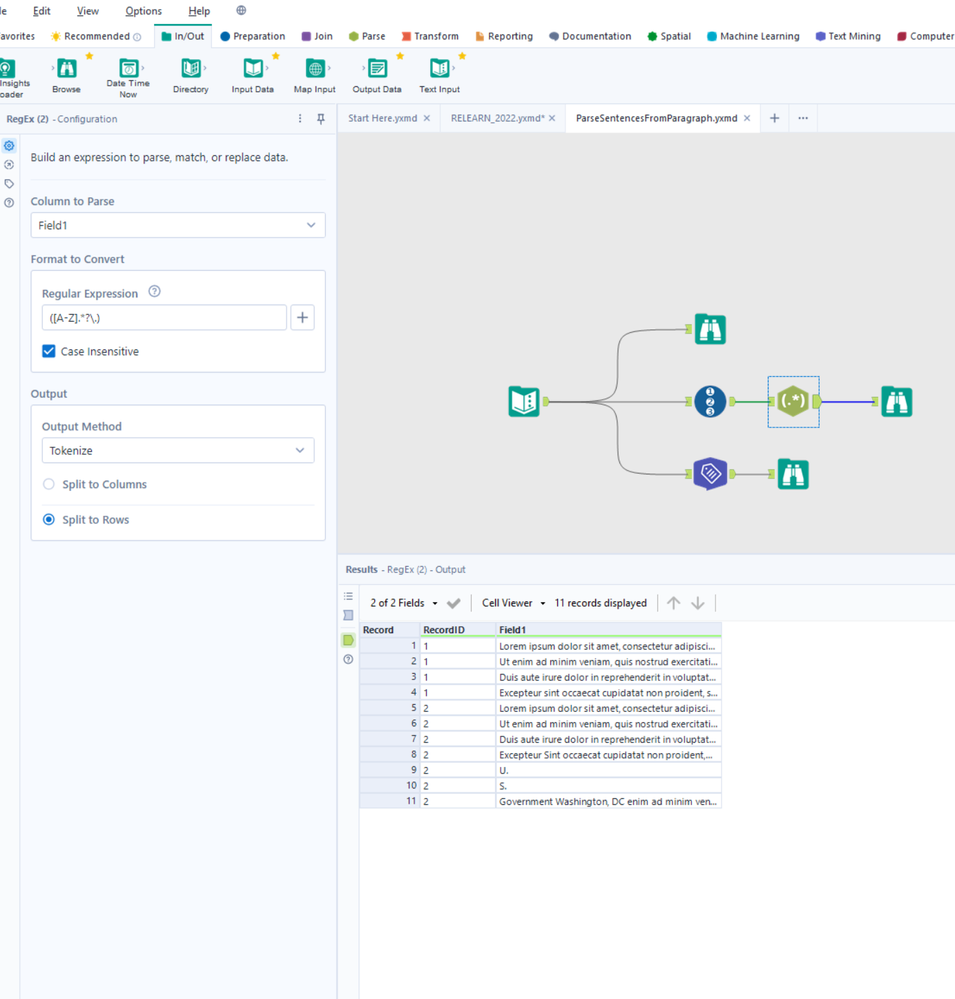Add a new workflow tab

click(774, 118)
